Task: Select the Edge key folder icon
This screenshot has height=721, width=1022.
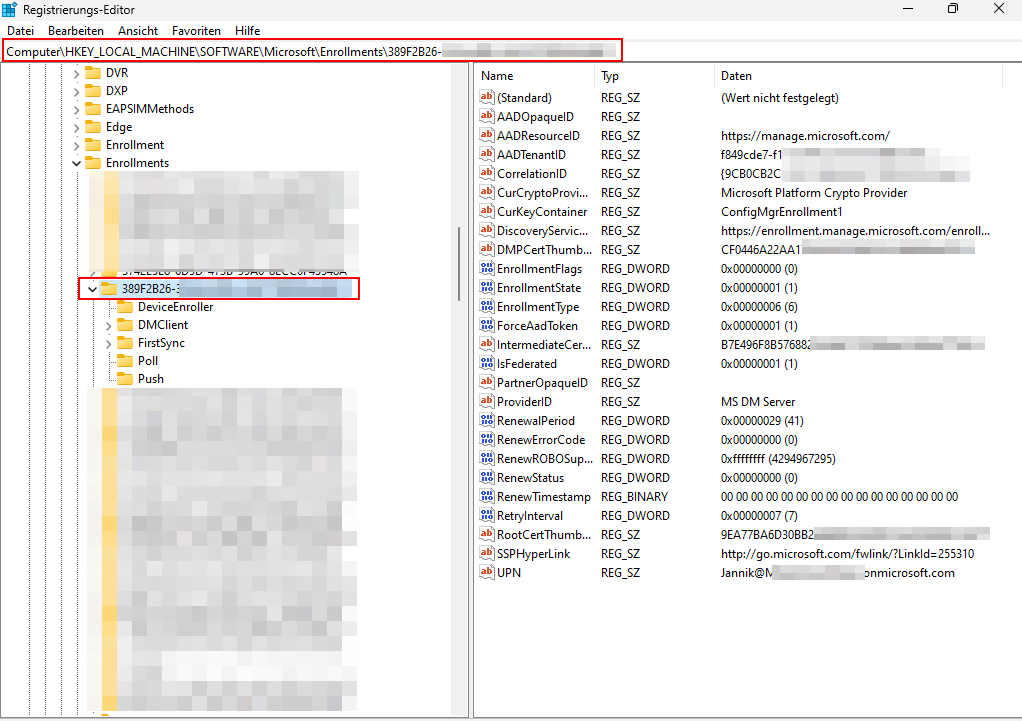Action: click(x=93, y=127)
